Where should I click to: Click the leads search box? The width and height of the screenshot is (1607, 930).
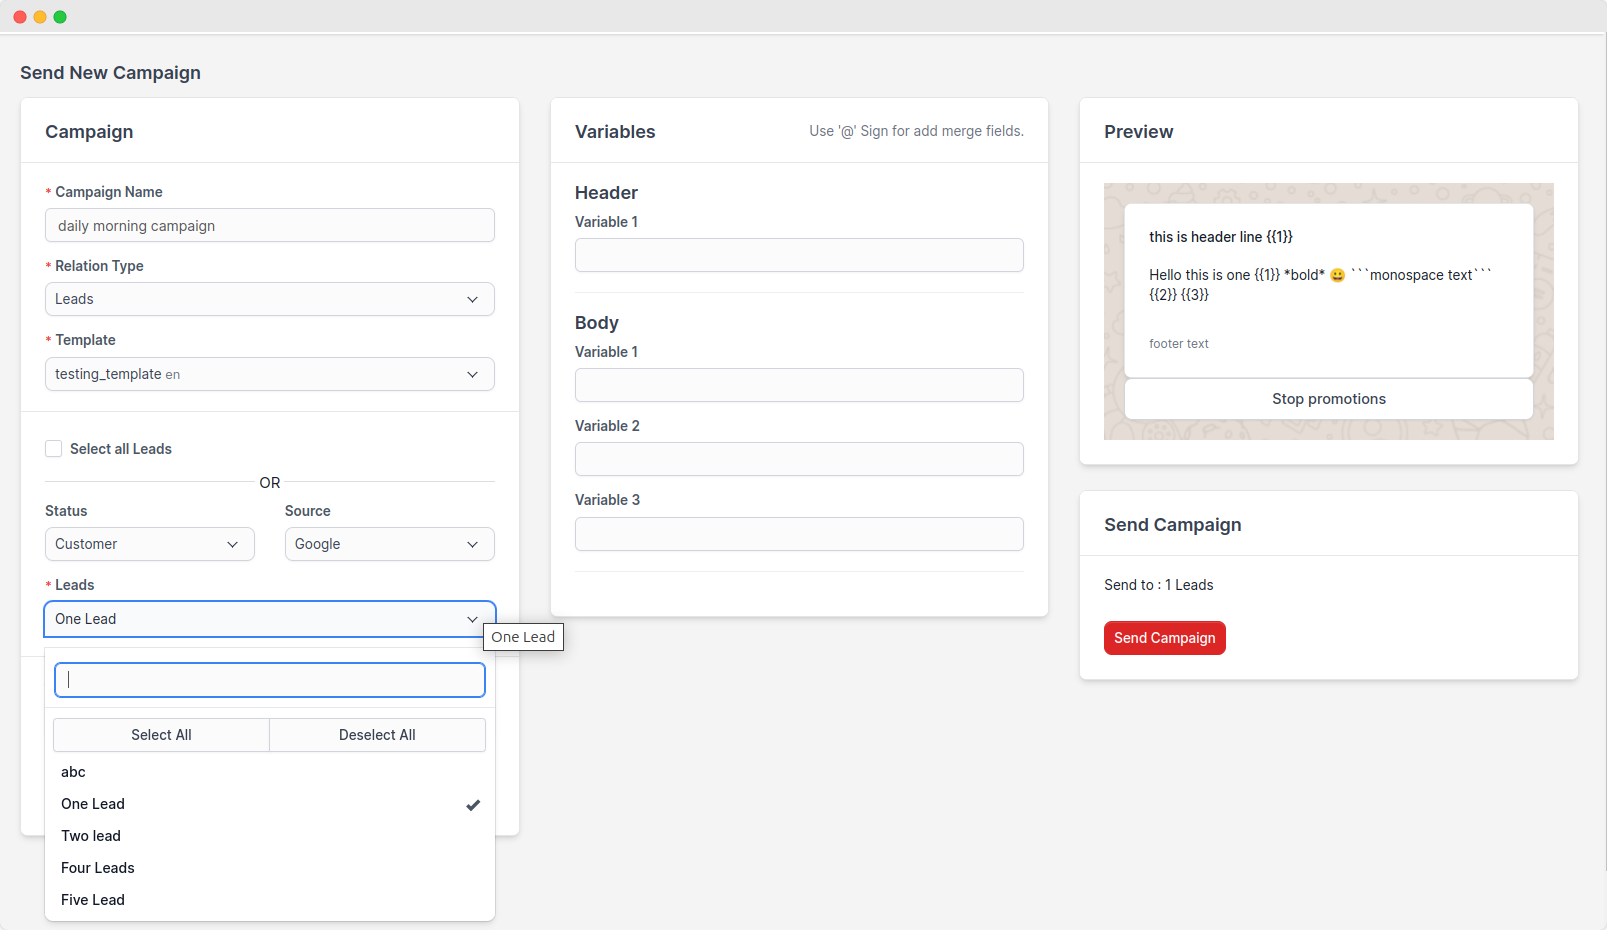click(269, 680)
